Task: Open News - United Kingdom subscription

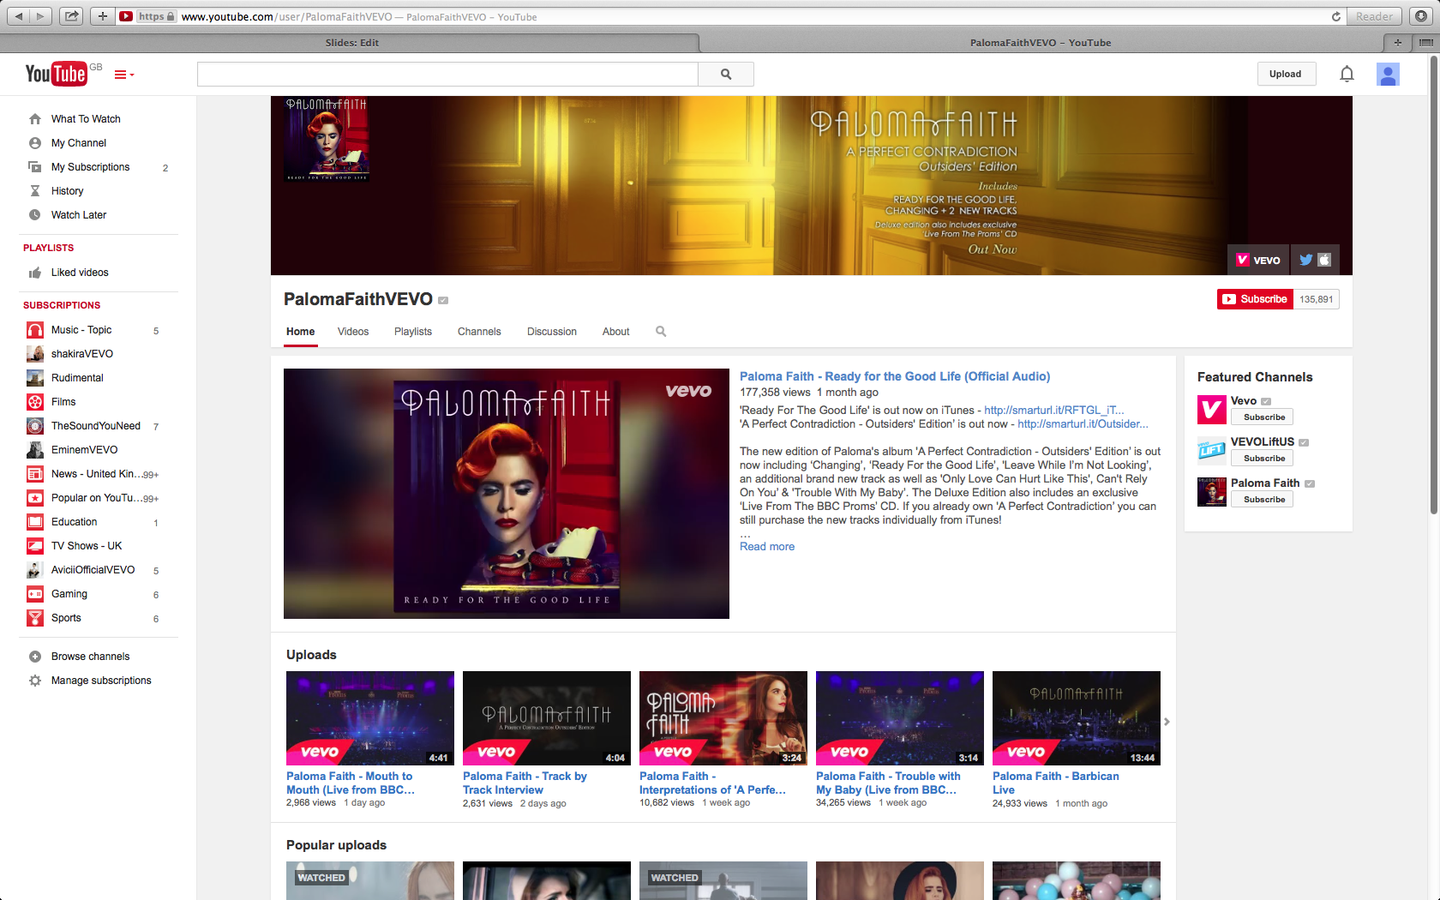Action: pos(95,474)
